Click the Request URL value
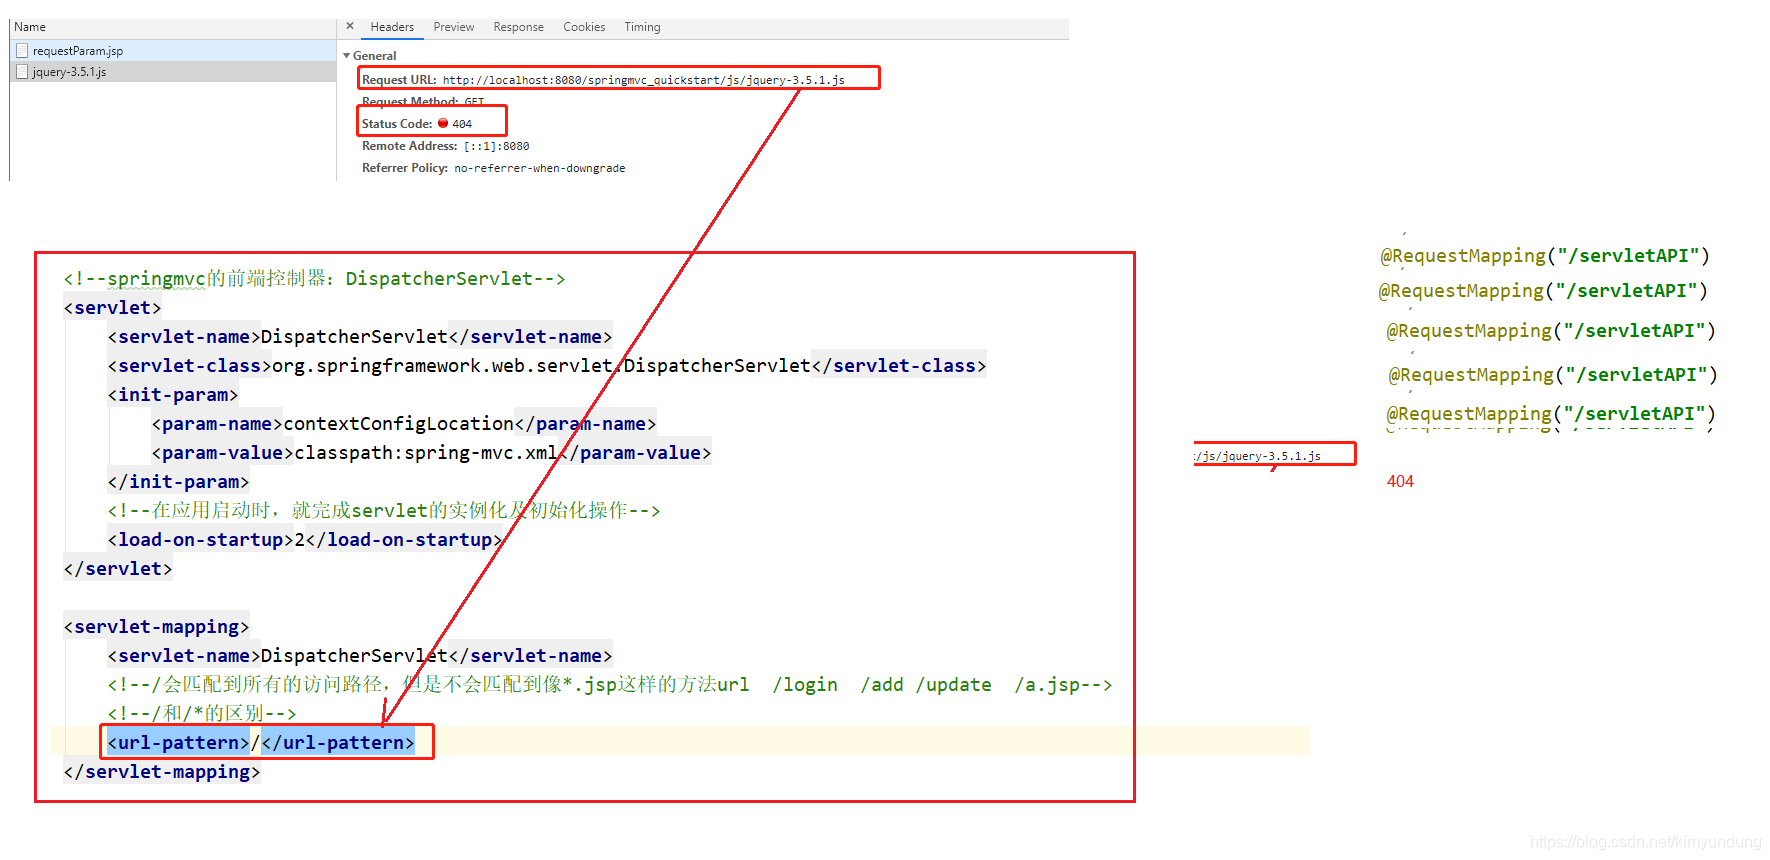Viewport: 1770px width, 860px height. 643,80
